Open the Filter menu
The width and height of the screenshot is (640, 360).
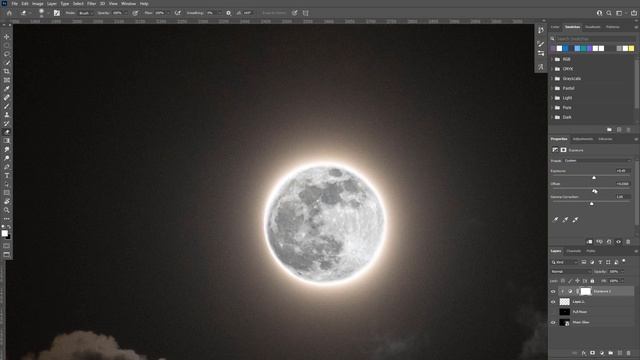click(91, 4)
